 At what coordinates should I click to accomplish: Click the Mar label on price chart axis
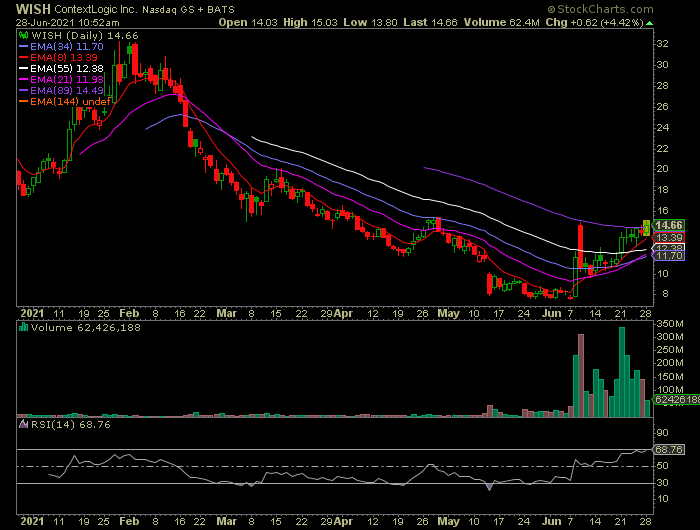226,313
